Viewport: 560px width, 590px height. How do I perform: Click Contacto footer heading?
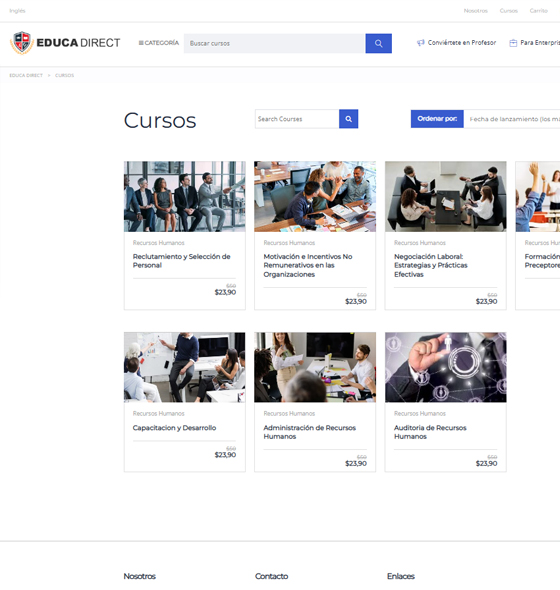pyautogui.click(x=271, y=576)
